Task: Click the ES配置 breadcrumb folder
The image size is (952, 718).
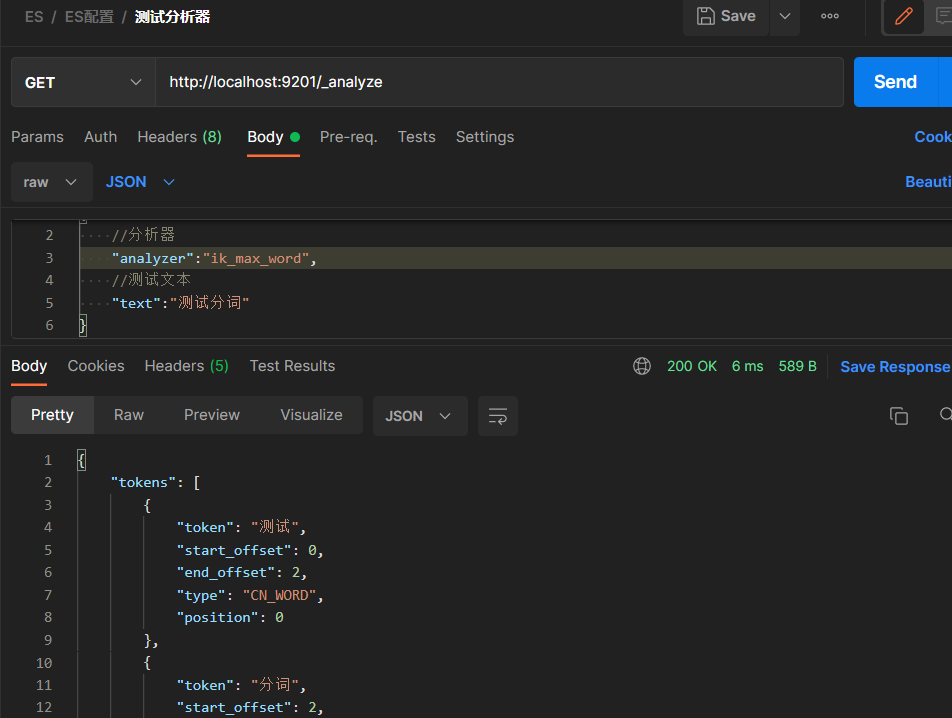Action: (x=89, y=17)
